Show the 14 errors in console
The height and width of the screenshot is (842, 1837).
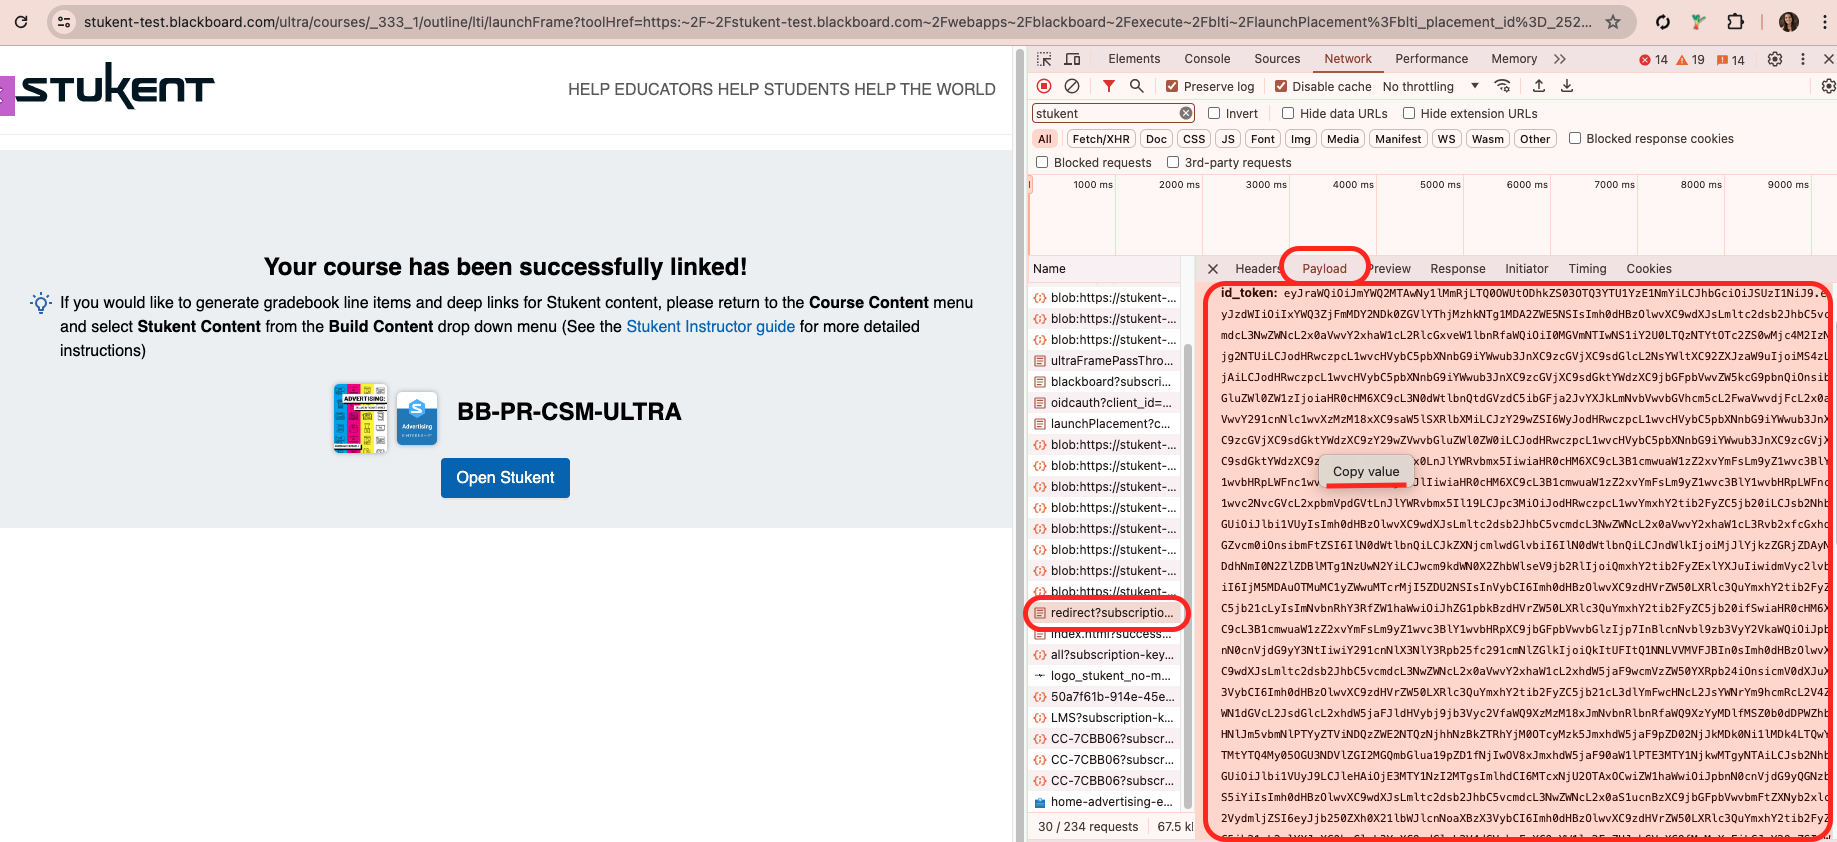point(1653,60)
